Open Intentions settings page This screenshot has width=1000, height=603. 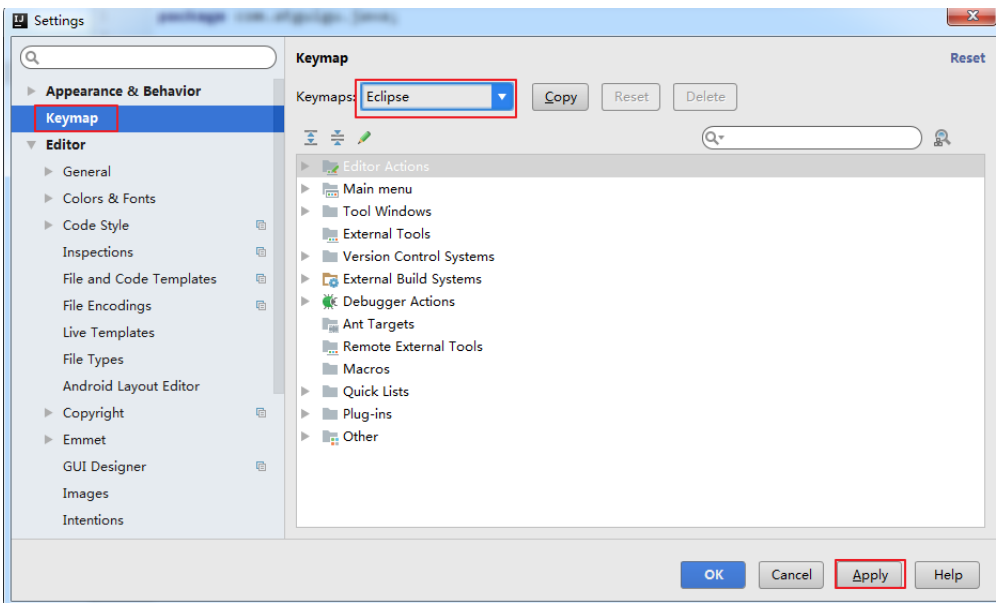93,520
